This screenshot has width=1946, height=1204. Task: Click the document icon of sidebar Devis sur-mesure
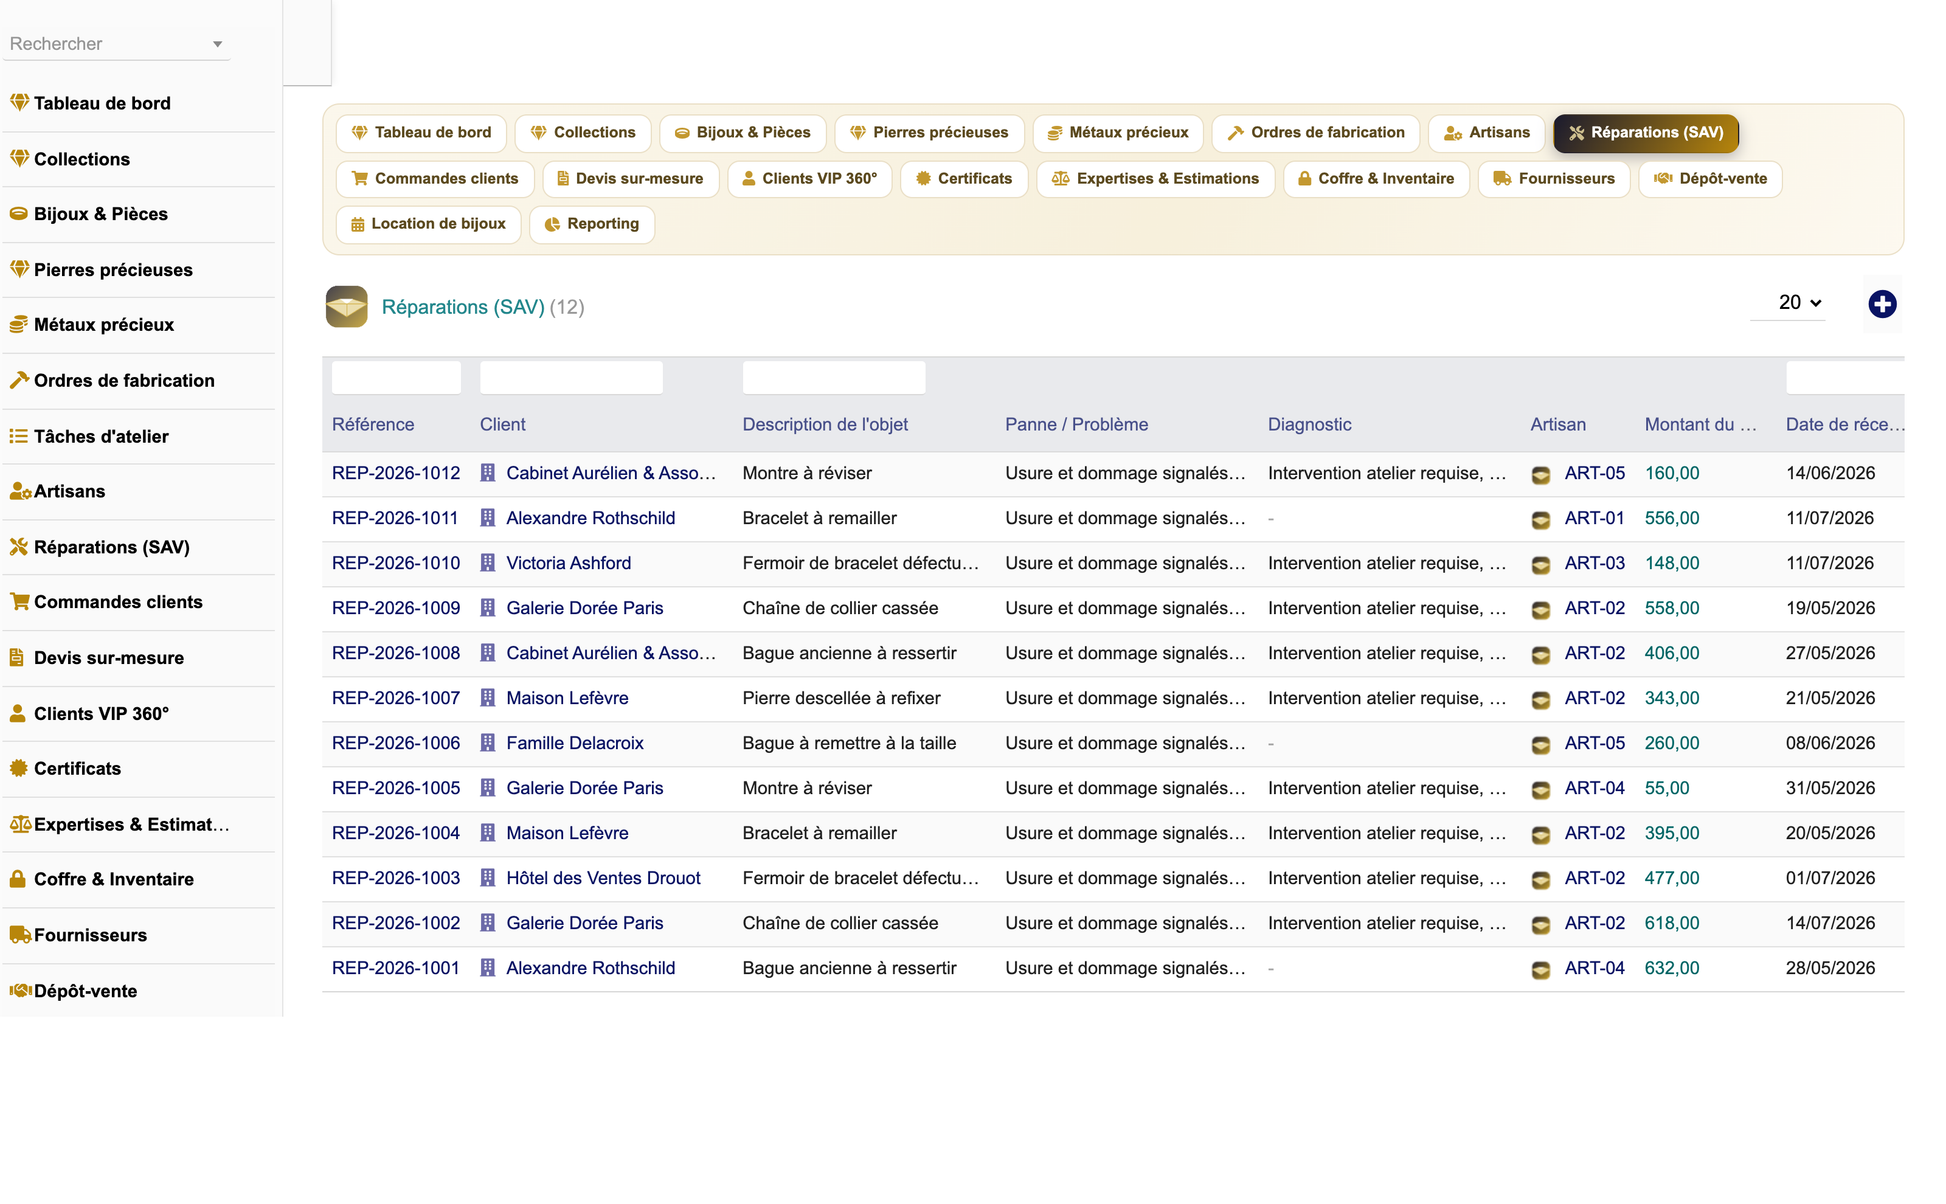(x=17, y=657)
